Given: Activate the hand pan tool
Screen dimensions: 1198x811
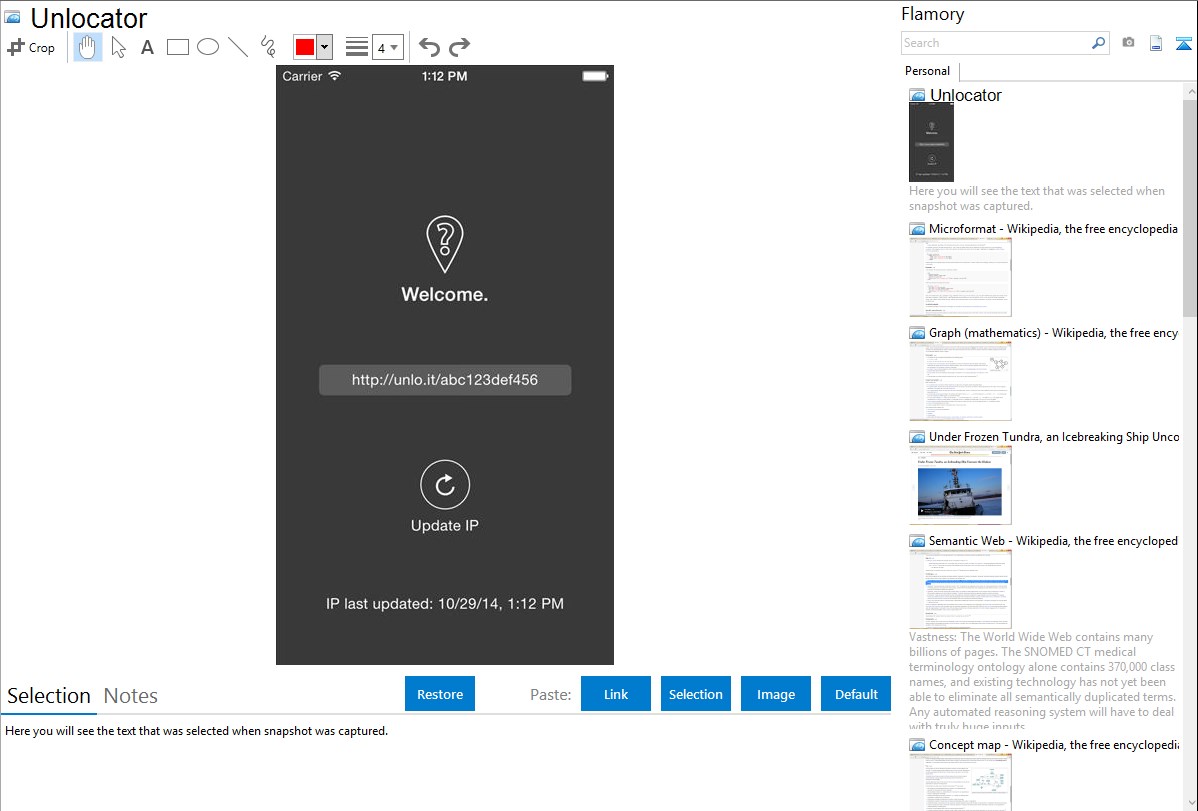Looking at the screenshot, I should [88, 47].
